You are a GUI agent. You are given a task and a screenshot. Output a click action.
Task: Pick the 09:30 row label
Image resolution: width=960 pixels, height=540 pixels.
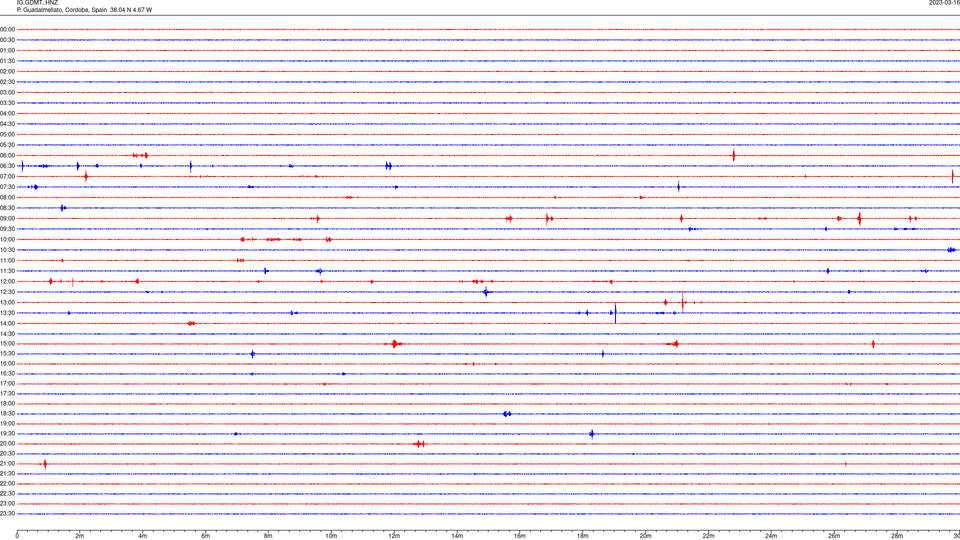(x=7, y=229)
